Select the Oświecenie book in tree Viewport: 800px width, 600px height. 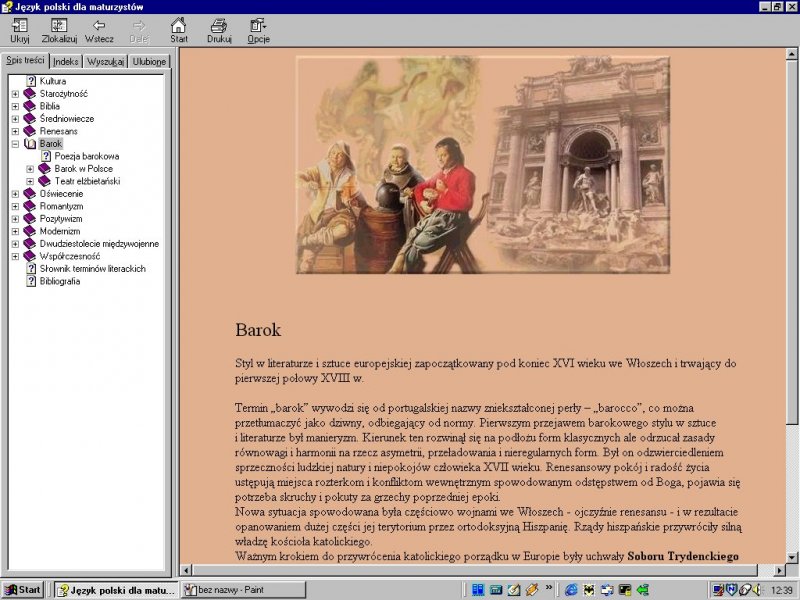coord(61,194)
